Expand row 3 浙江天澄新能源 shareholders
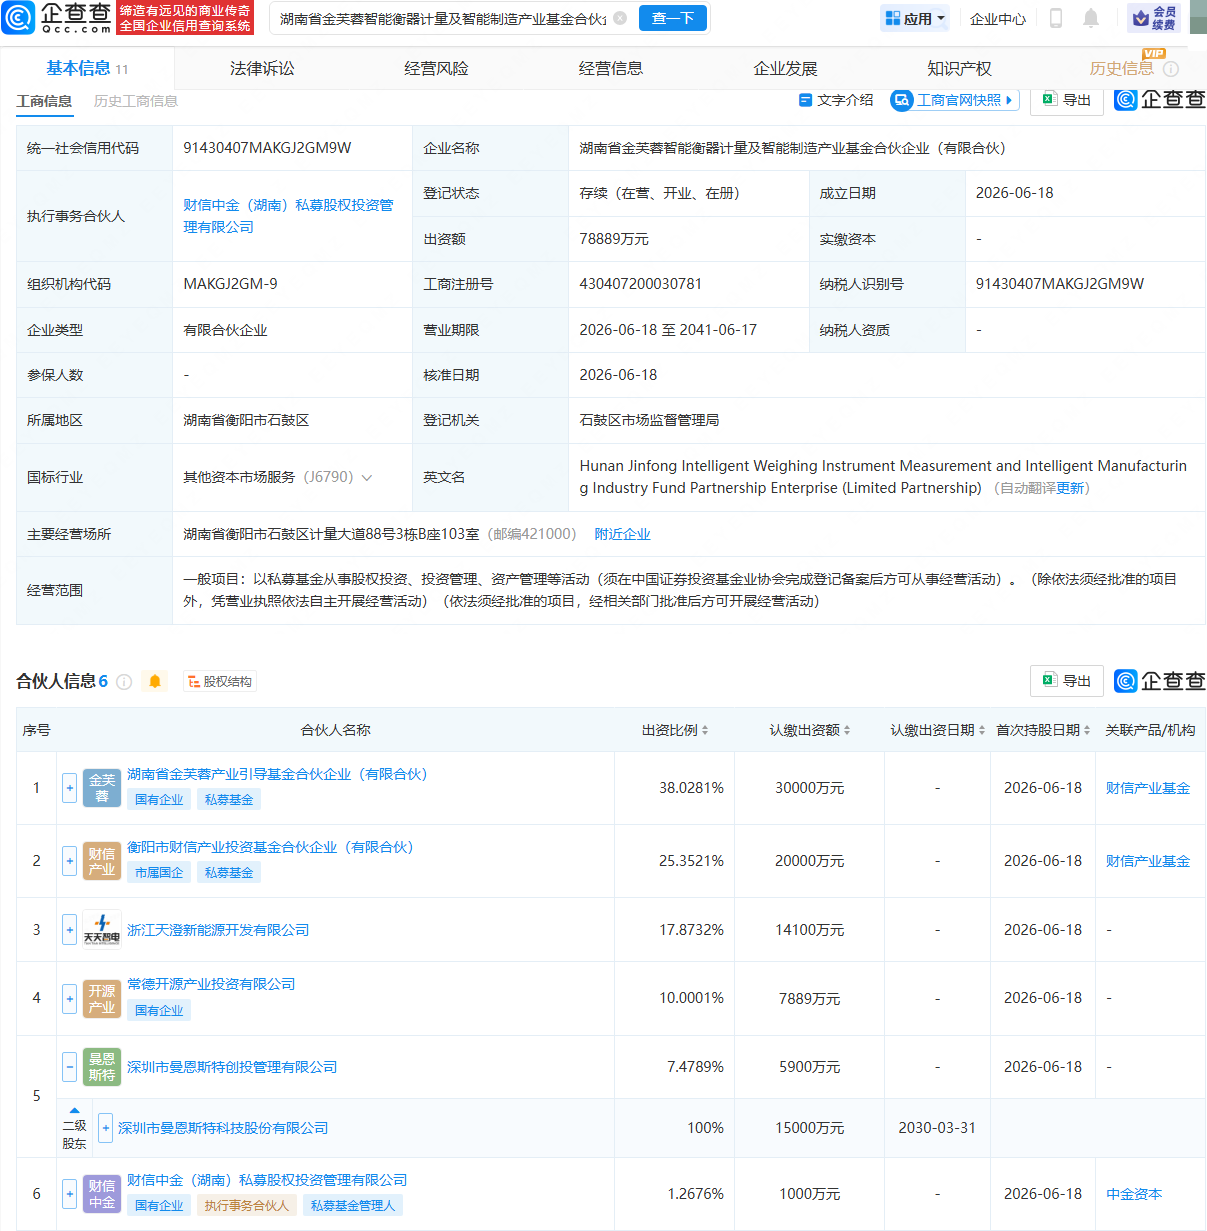The width and height of the screenshot is (1207, 1231). pos(69,929)
